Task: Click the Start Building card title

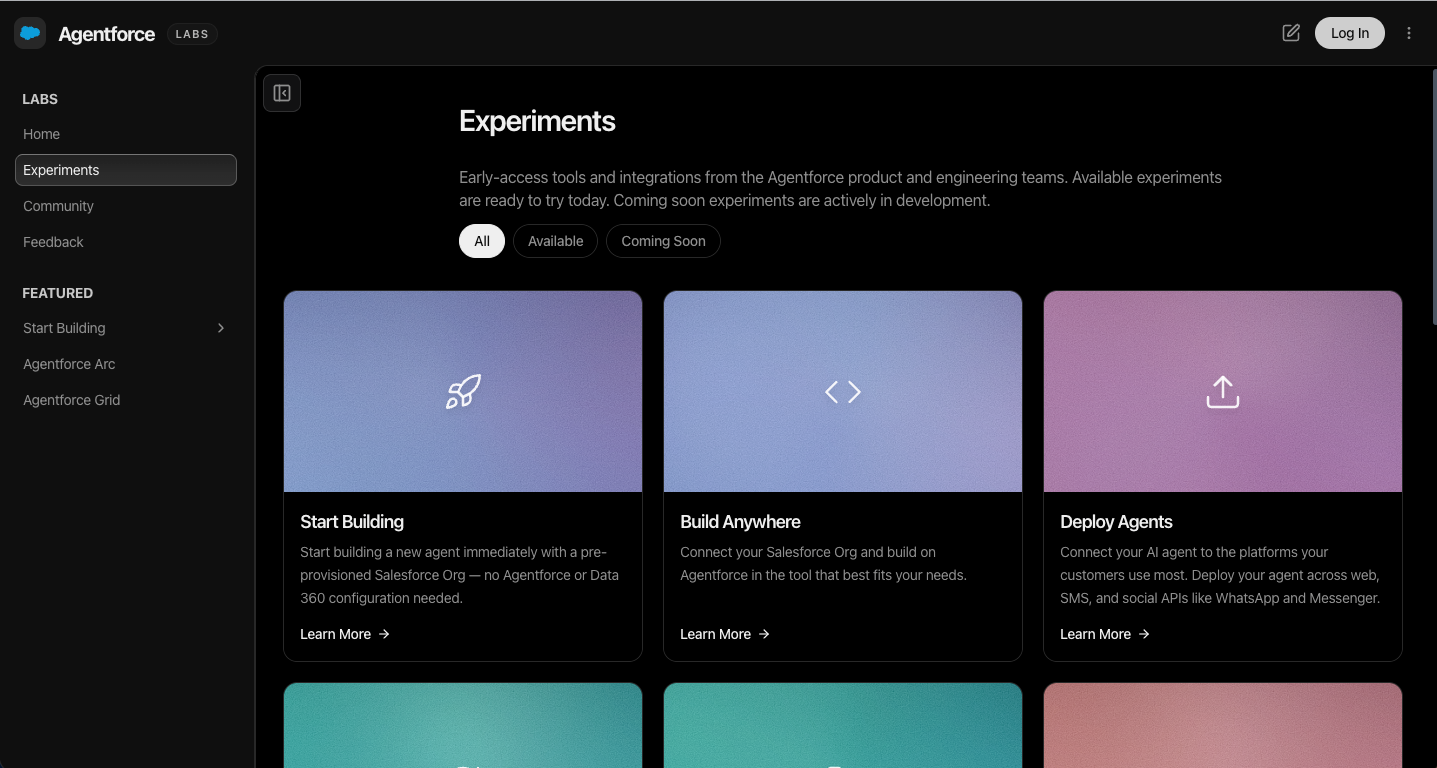Action: 352,522
